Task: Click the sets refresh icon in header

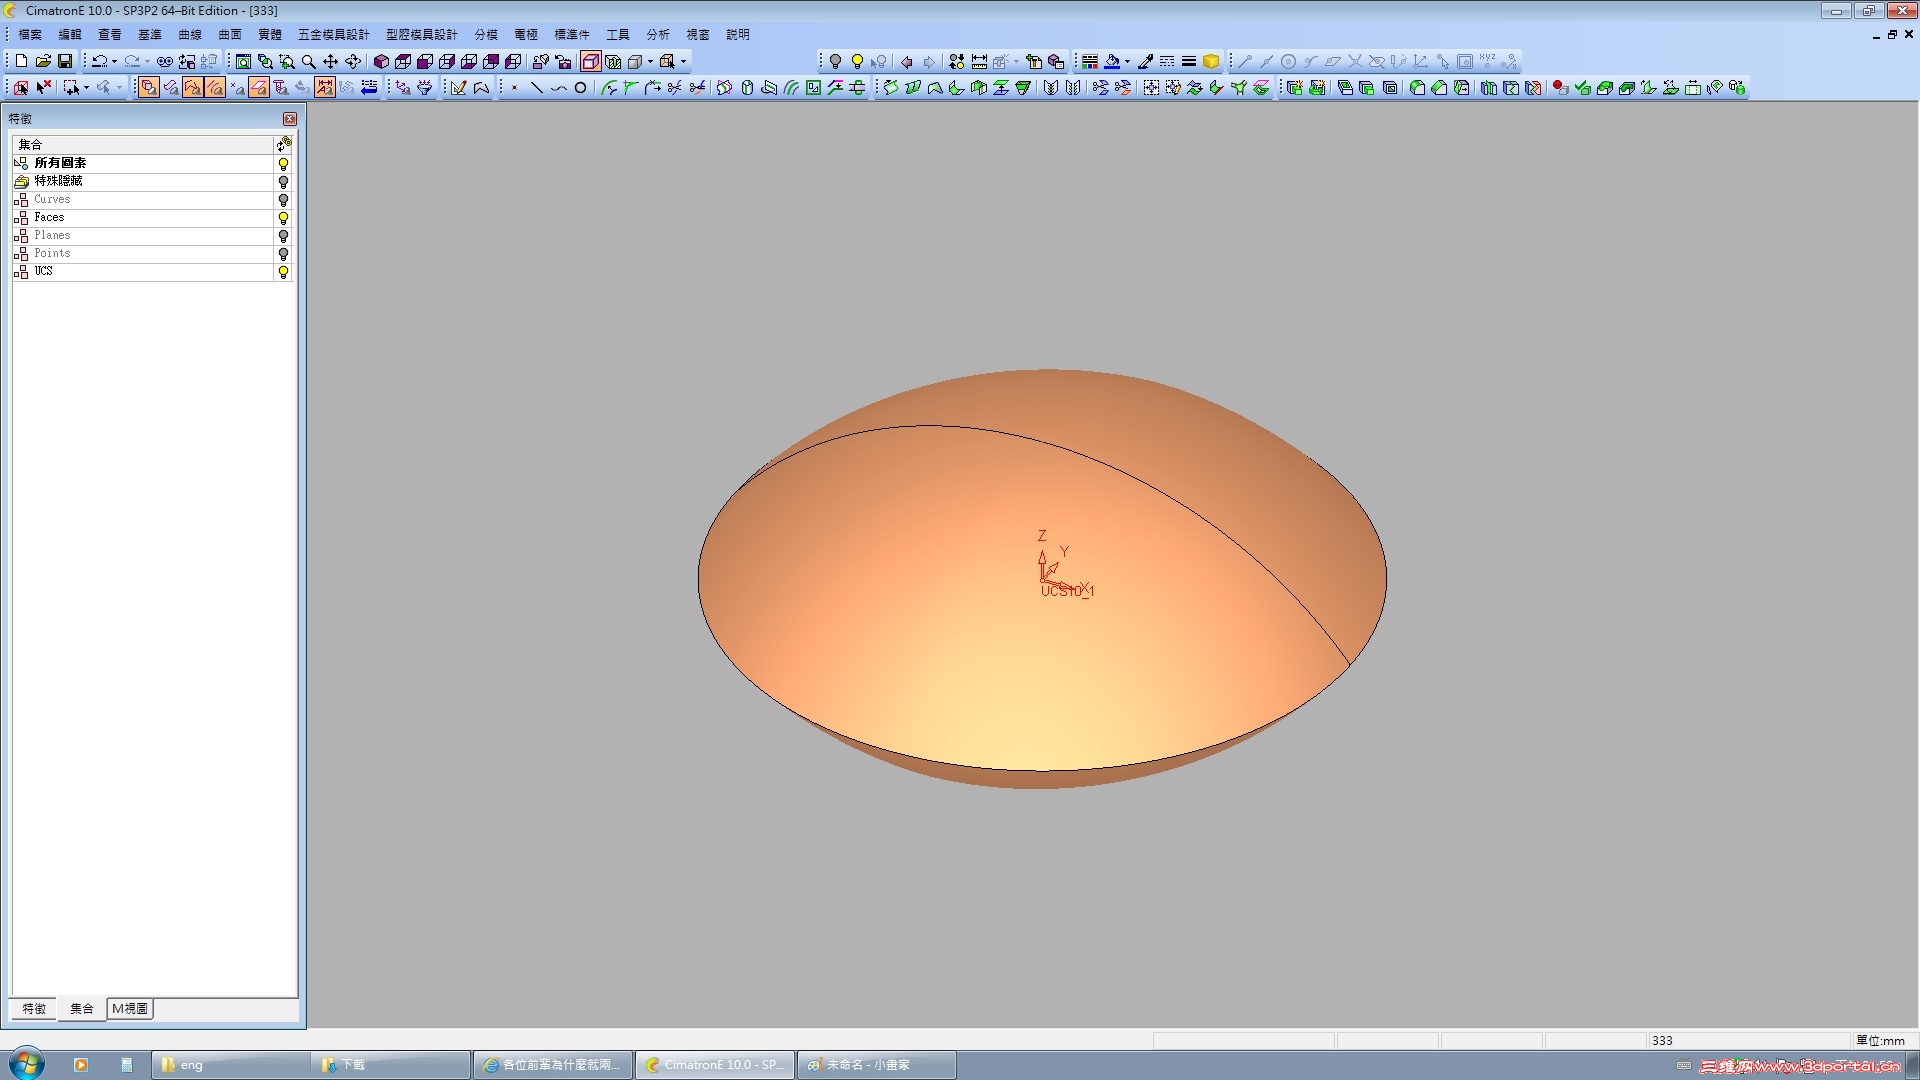Action: (x=284, y=145)
